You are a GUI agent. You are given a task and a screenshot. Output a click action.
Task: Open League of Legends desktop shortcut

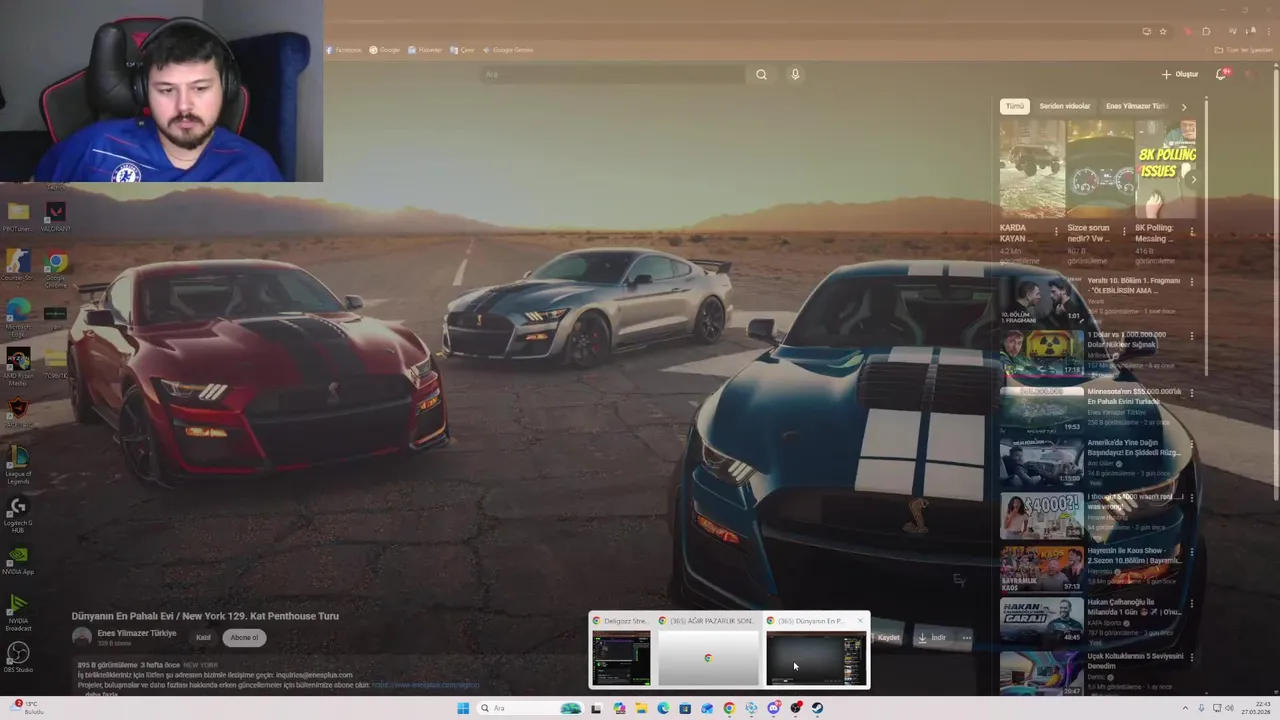click(x=18, y=465)
